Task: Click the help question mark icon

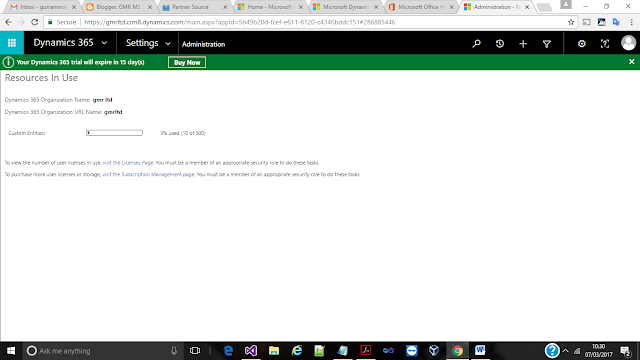Action: pyautogui.click(x=605, y=43)
